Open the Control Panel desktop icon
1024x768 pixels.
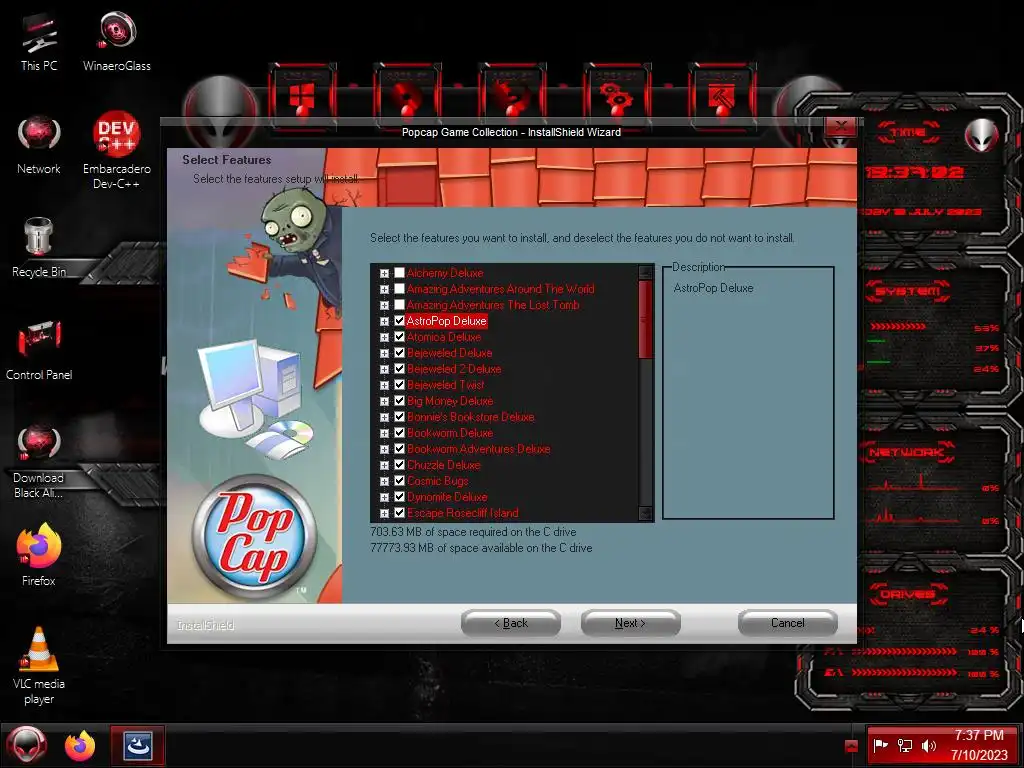(x=39, y=351)
